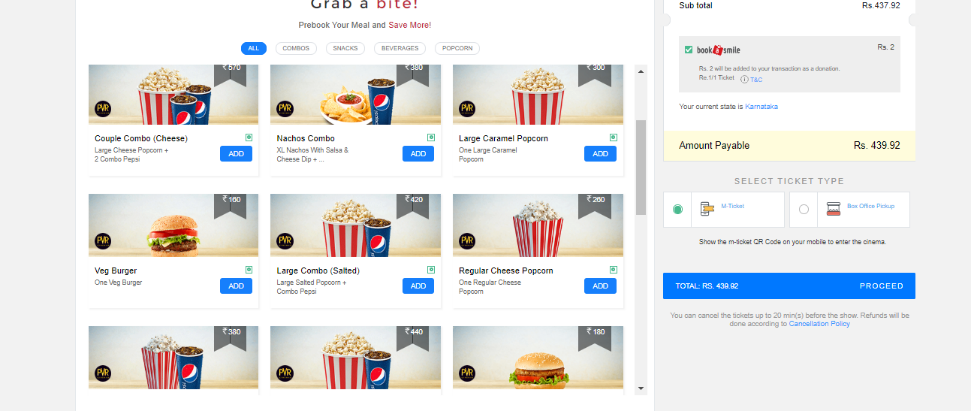
Task: Open the T&C link
Action: 756,79
